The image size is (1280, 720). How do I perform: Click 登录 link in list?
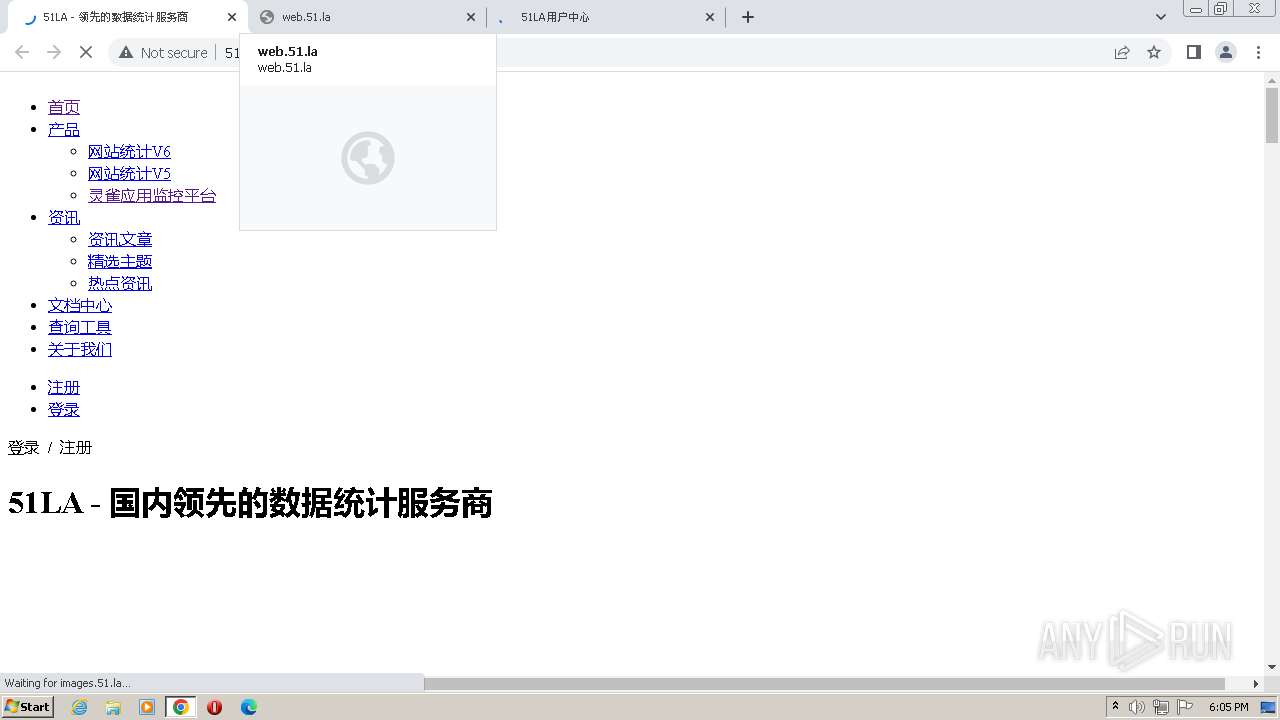(64, 409)
